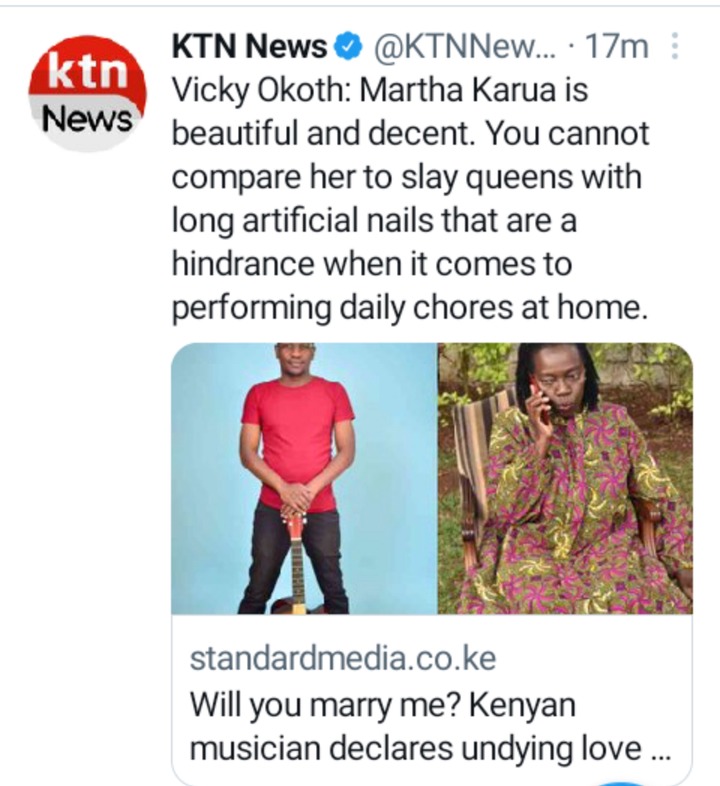Click the 17m timestamp
Viewport: 720px width, 786px height.
(x=617, y=47)
